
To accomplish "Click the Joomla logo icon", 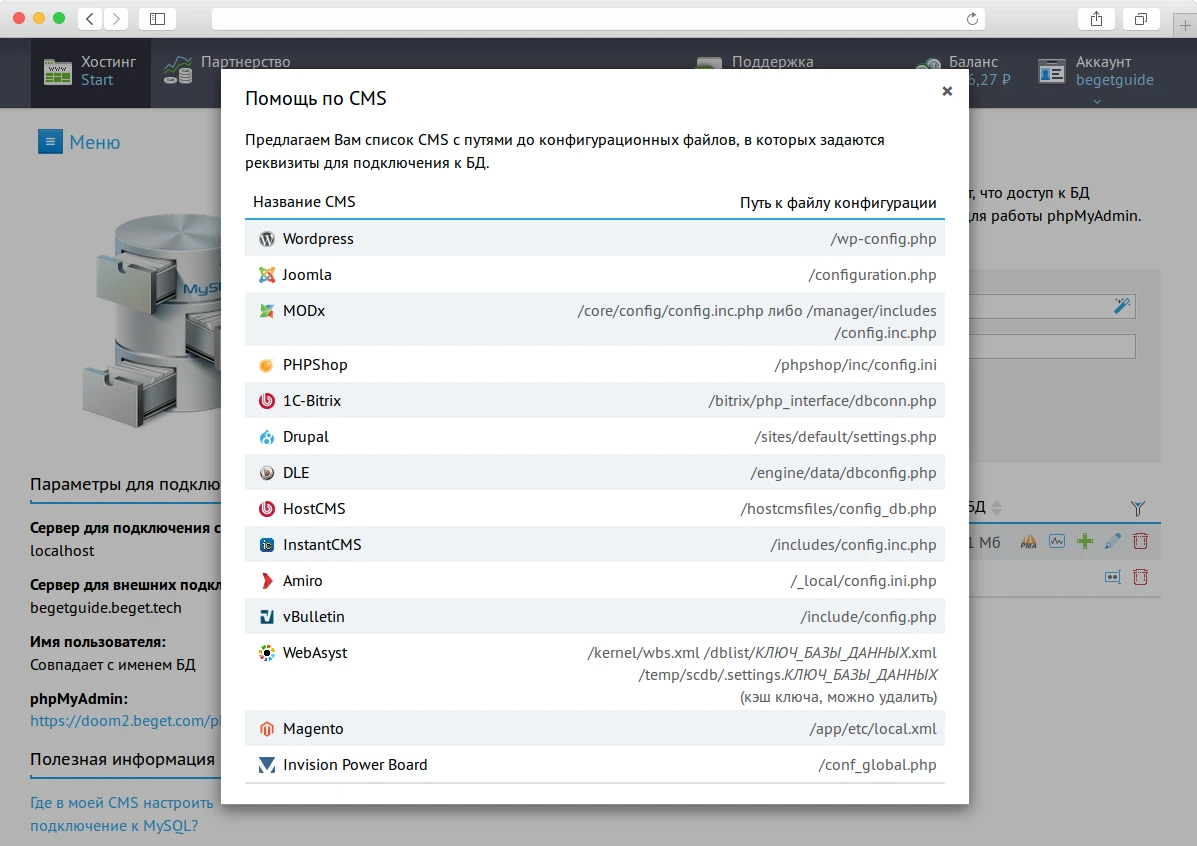I will [x=266, y=274].
